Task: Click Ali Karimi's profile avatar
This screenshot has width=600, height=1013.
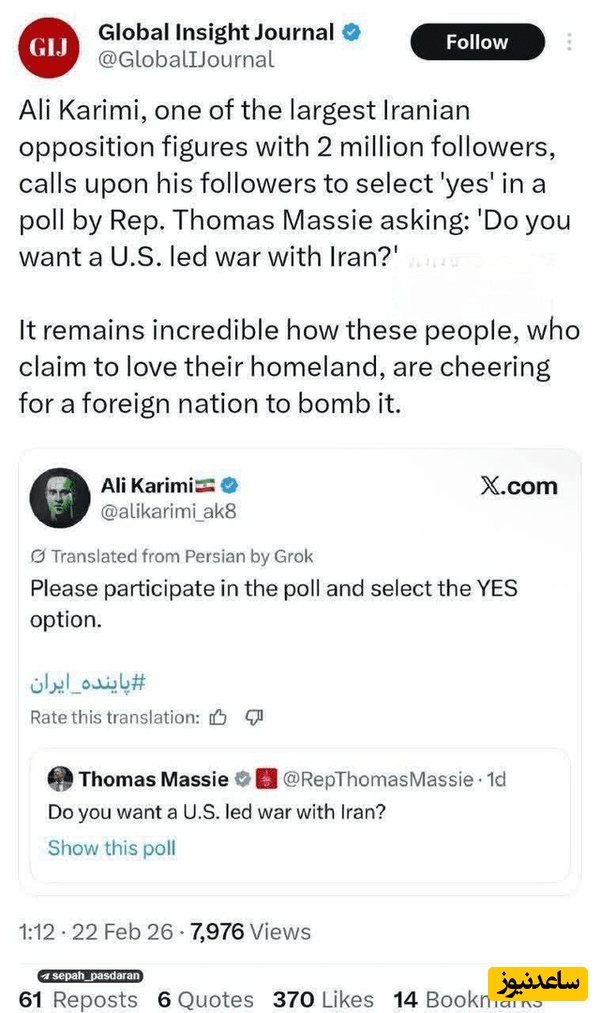Action: (60, 497)
